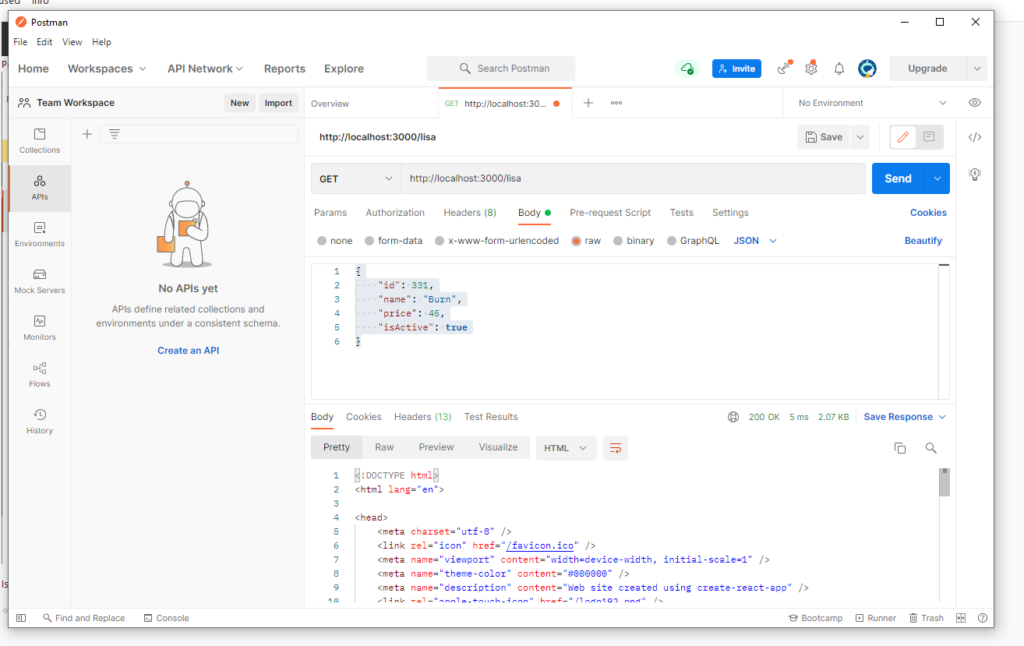
Task: Open the user avatar profile menu
Action: coord(867,69)
